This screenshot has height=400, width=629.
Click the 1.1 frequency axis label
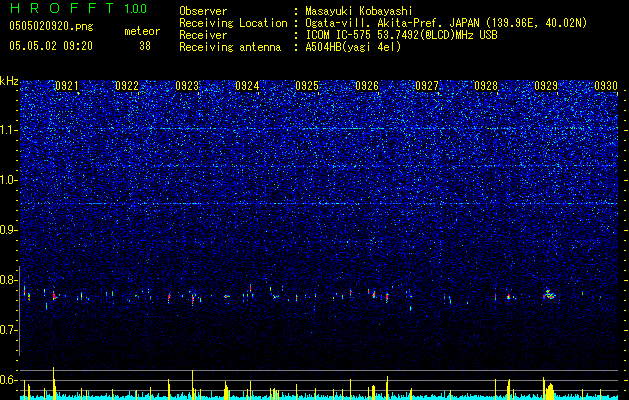pyautogui.click(x=9, y=130)
